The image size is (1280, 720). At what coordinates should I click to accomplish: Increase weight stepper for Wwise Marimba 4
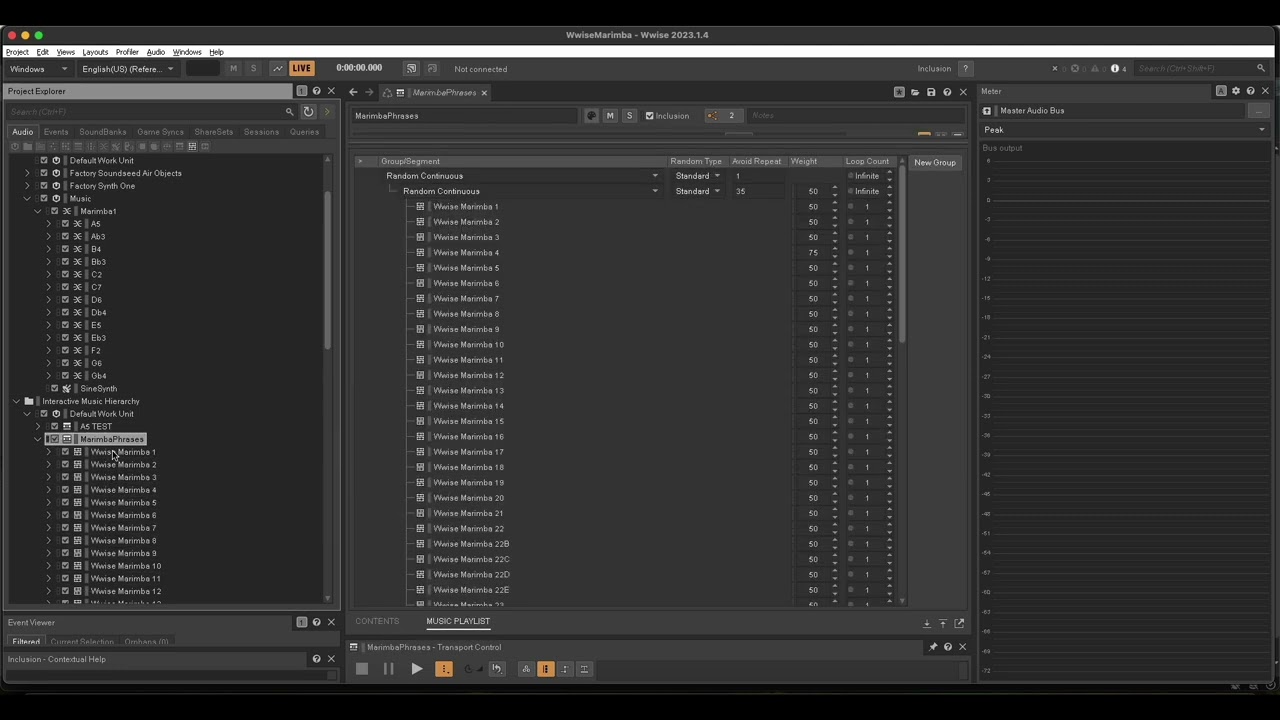pos(835,250)
